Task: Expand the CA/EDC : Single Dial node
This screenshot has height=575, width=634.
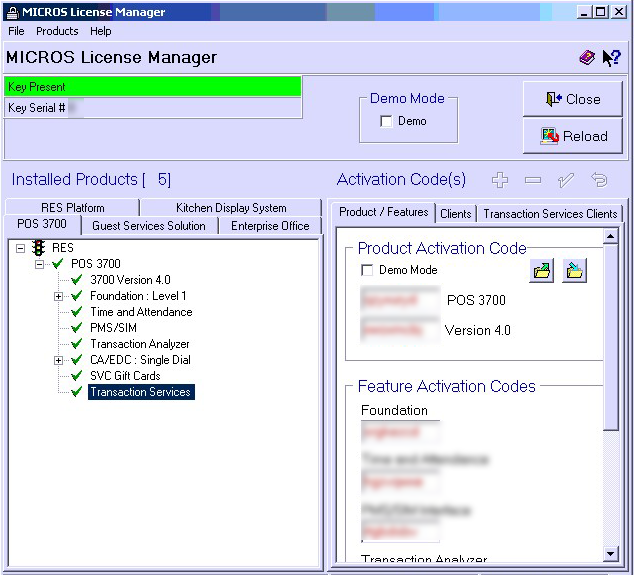Action: point(58,360)
